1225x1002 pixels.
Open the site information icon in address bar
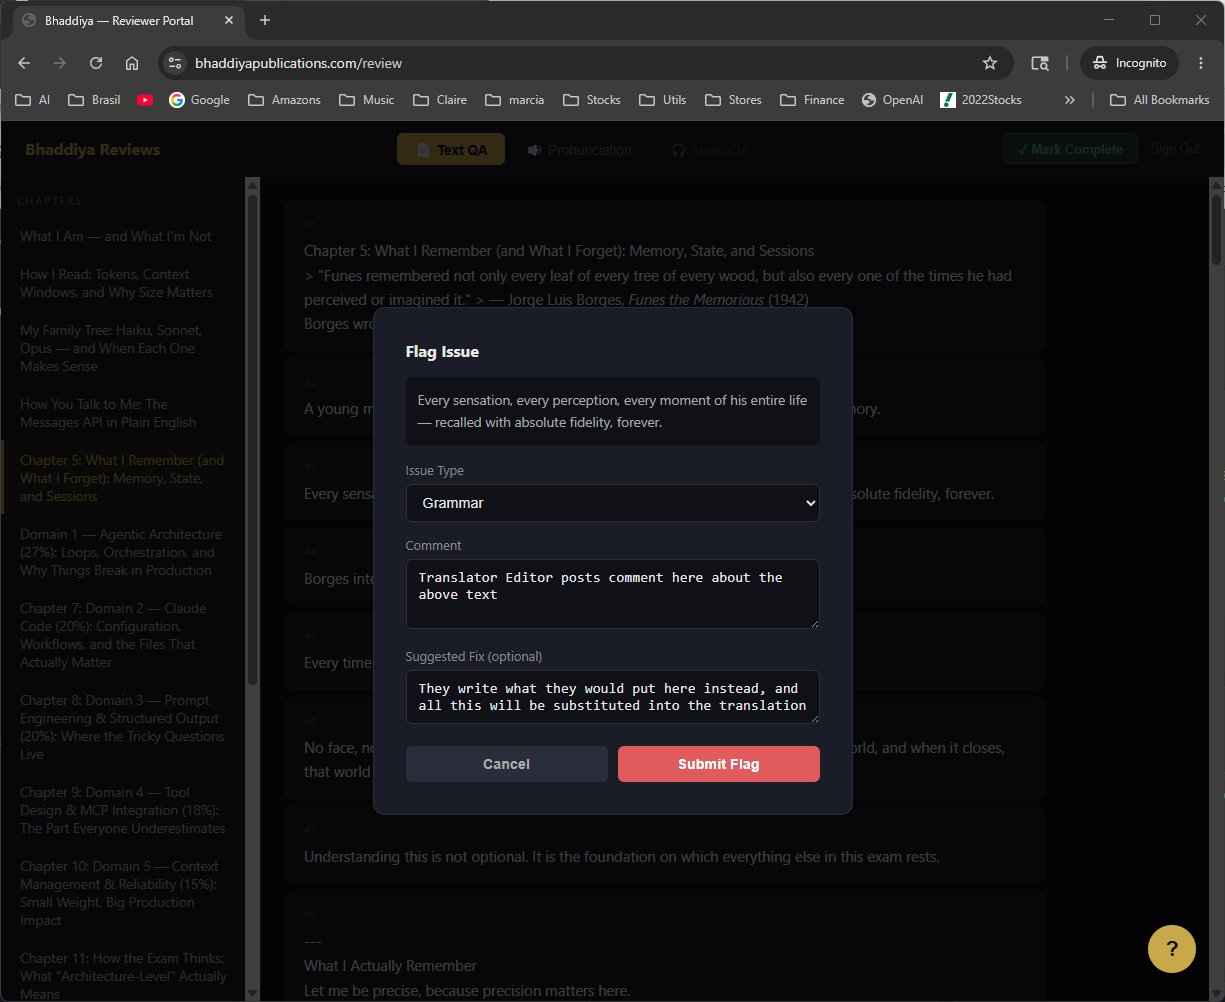[175, 63]
